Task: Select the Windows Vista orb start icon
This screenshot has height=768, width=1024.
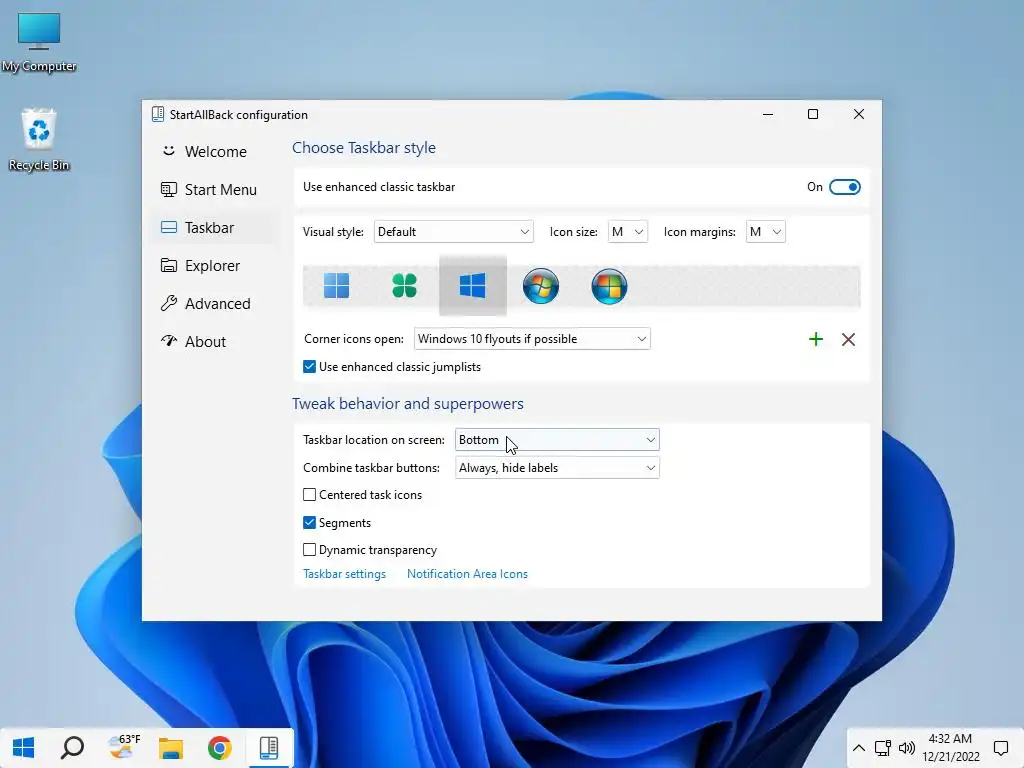Action: click(609, 286)
